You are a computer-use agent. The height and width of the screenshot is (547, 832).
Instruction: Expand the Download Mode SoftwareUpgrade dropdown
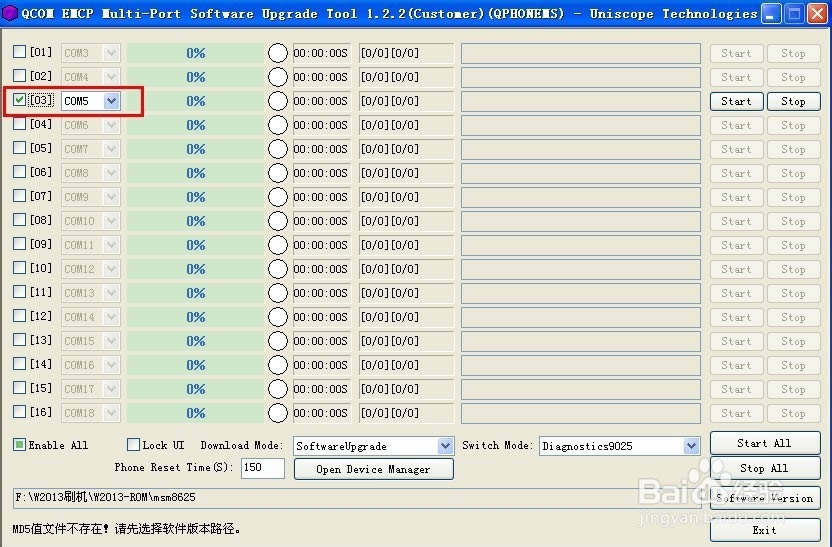445,446
